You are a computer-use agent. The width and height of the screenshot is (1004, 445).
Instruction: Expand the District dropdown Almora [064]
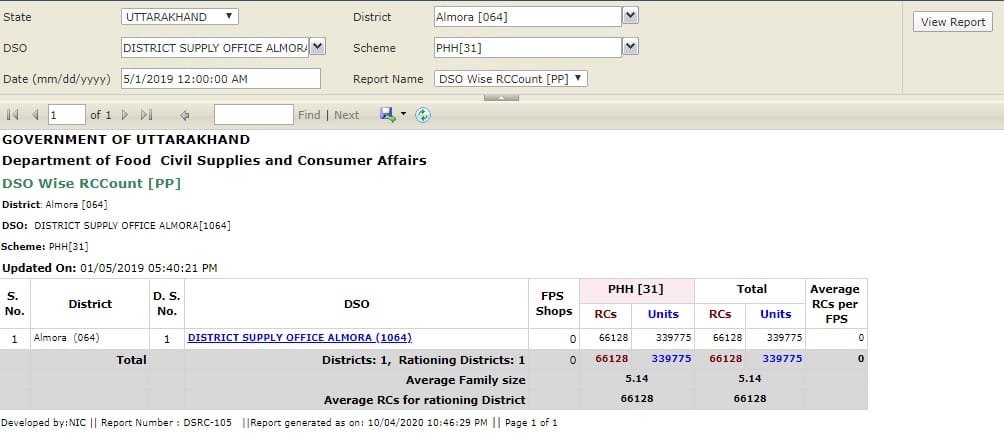click(630, 16)
